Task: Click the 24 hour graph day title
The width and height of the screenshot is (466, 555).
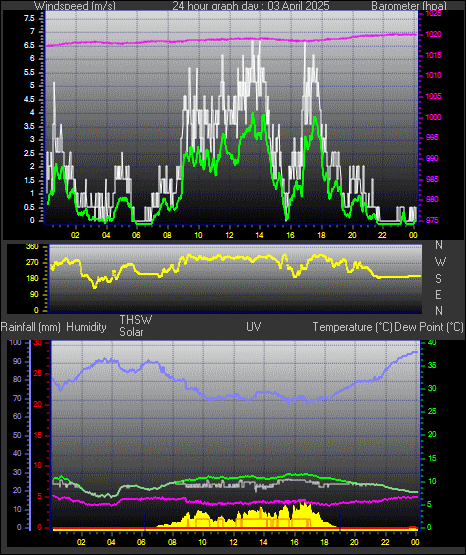Action: pos(251,6)
